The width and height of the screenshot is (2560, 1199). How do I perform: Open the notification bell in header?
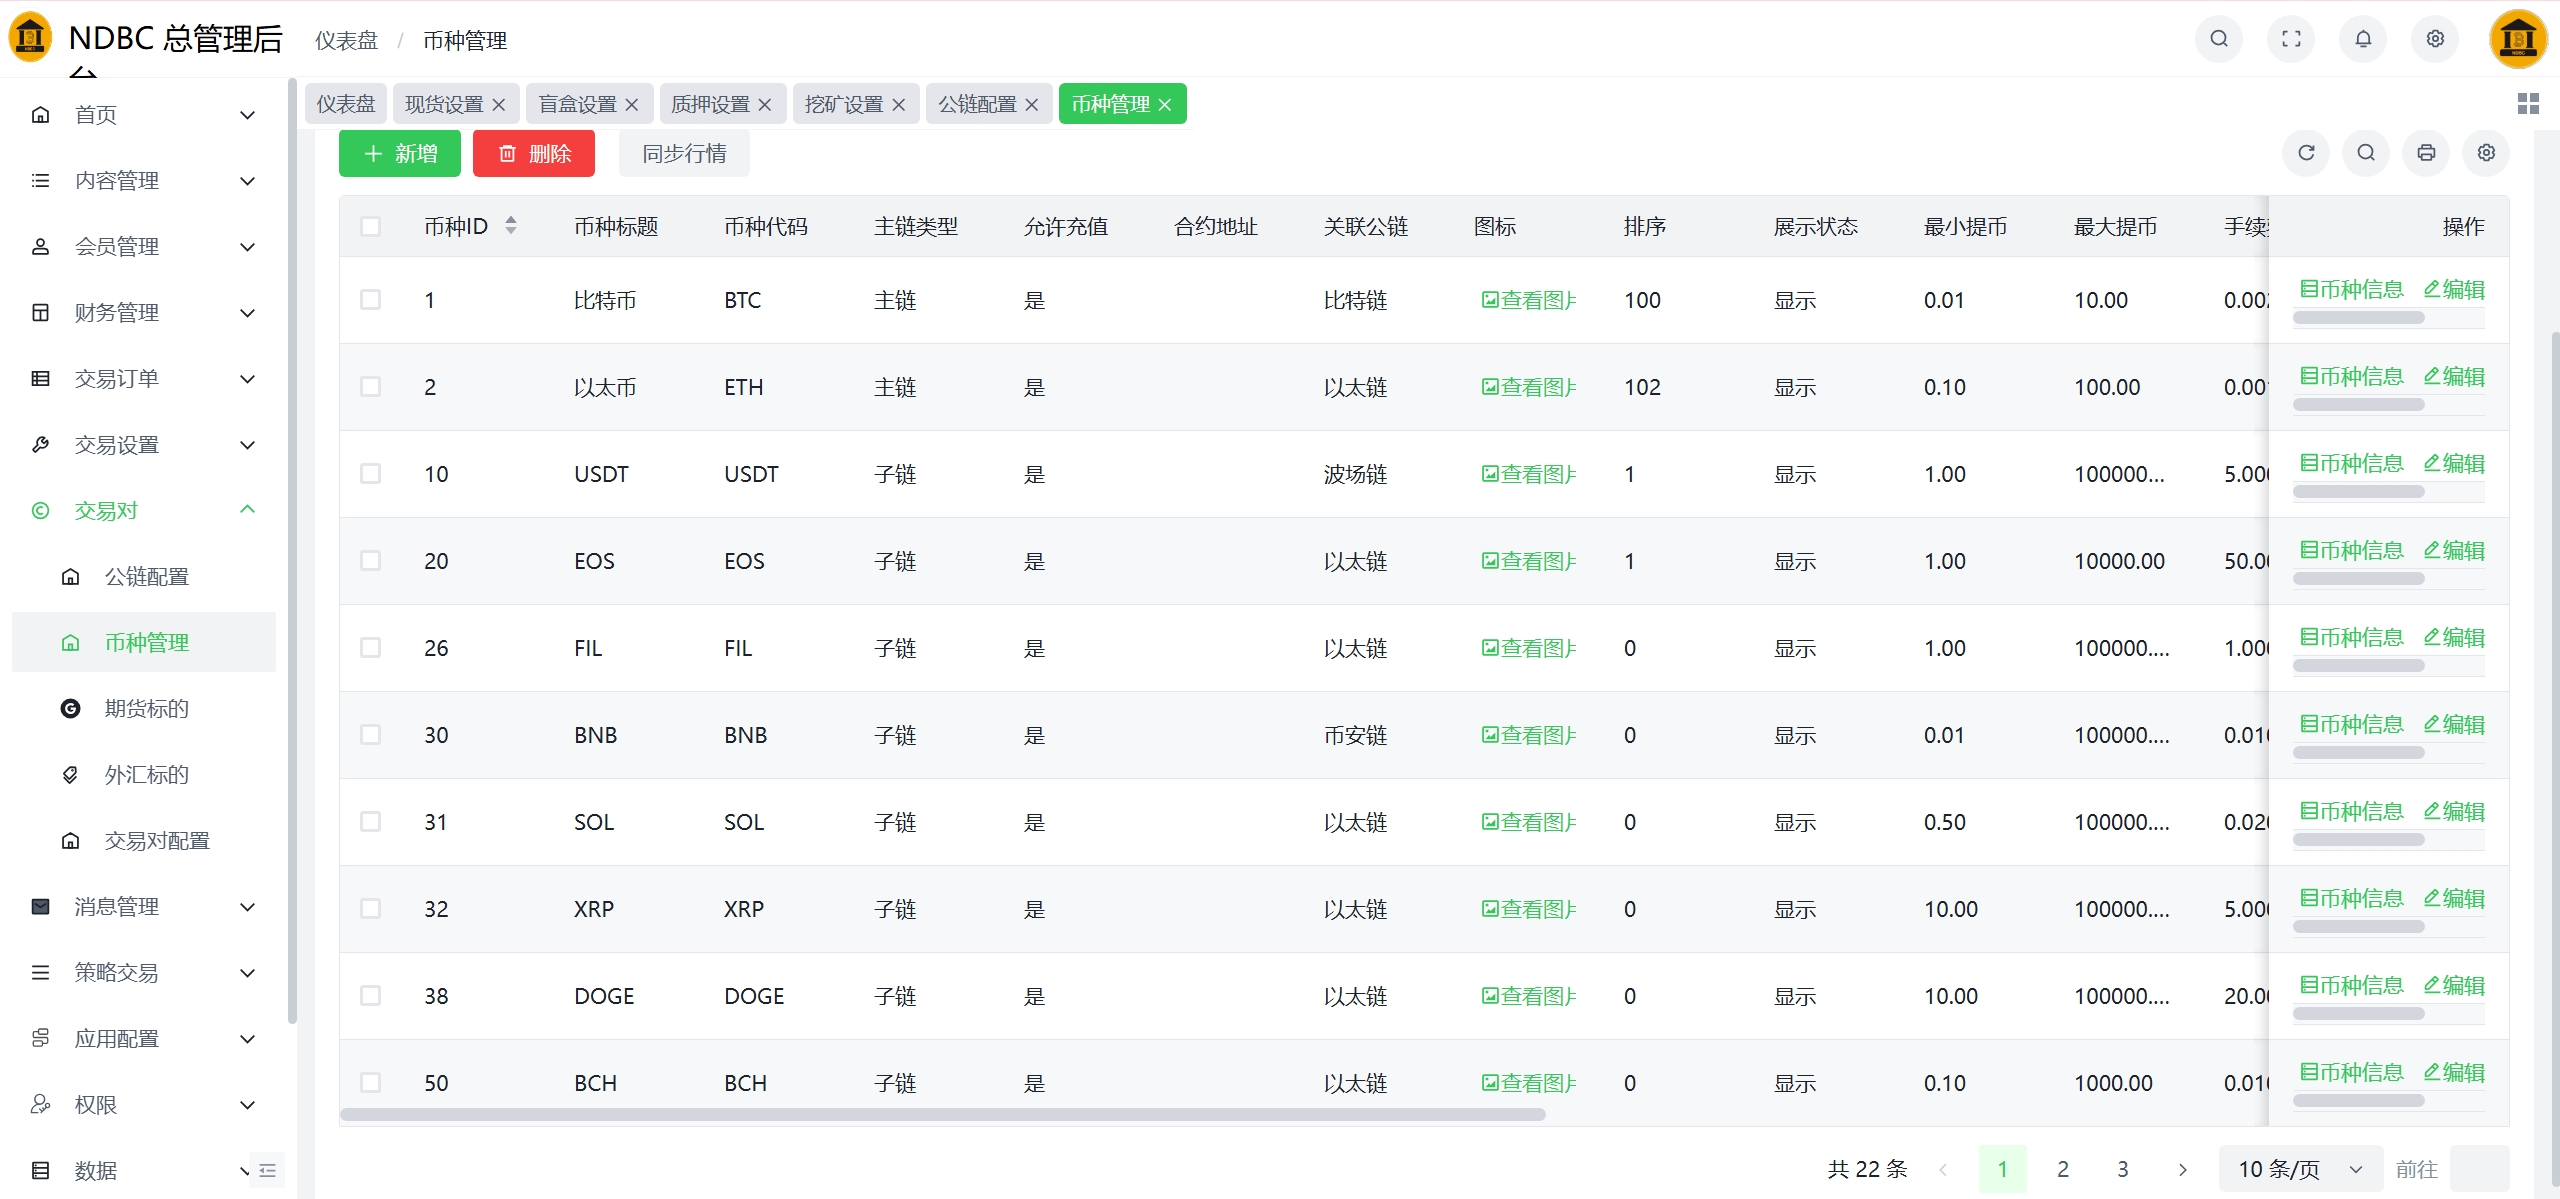(x=2363, y=39)
